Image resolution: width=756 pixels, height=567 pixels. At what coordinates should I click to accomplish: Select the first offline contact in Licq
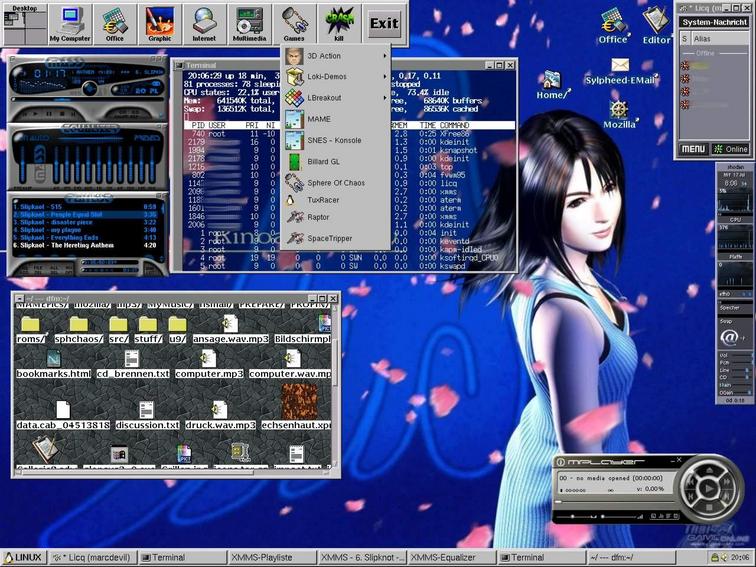pos(714,66)
